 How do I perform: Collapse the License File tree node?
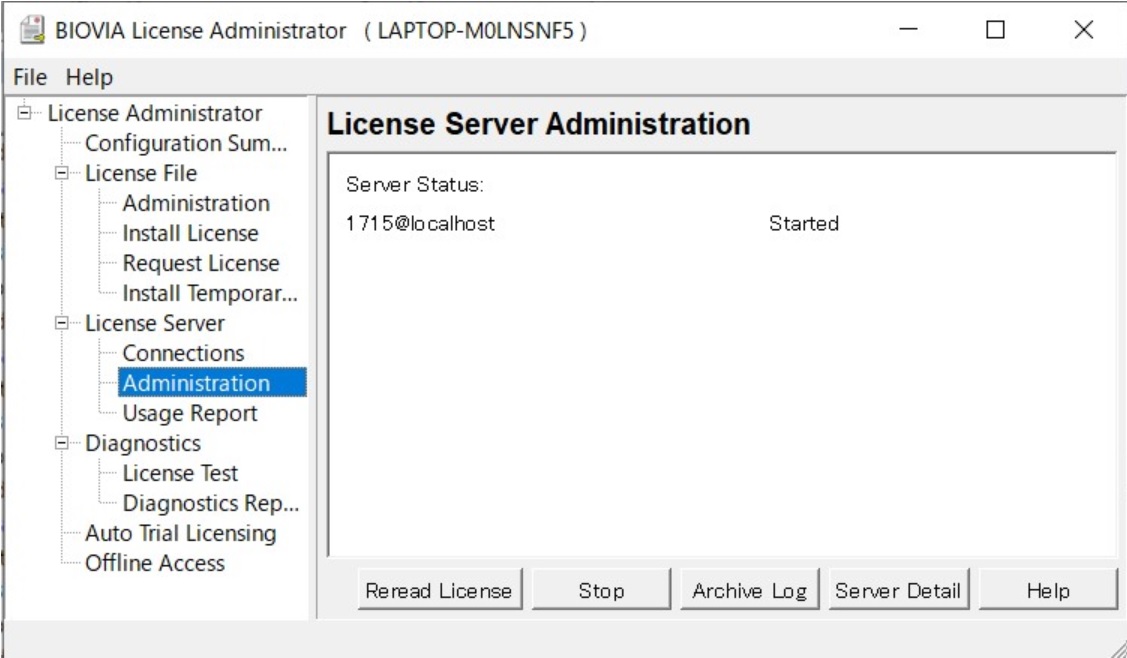coord(62,173)
